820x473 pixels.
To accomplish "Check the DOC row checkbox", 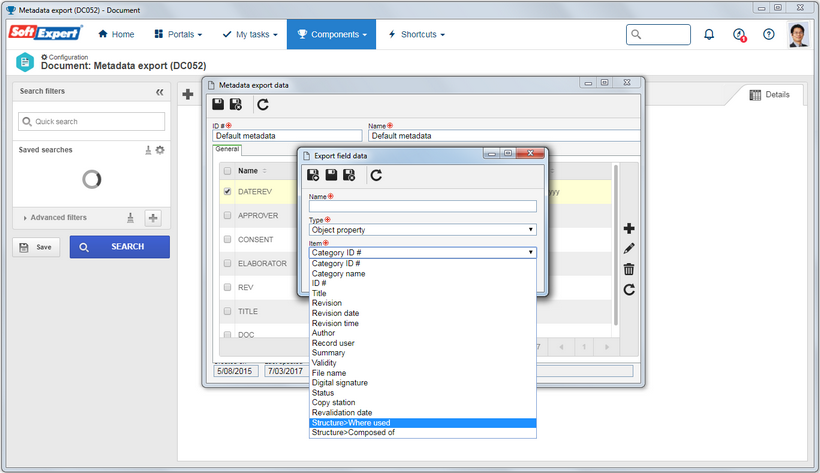I will tap(227, 334).
